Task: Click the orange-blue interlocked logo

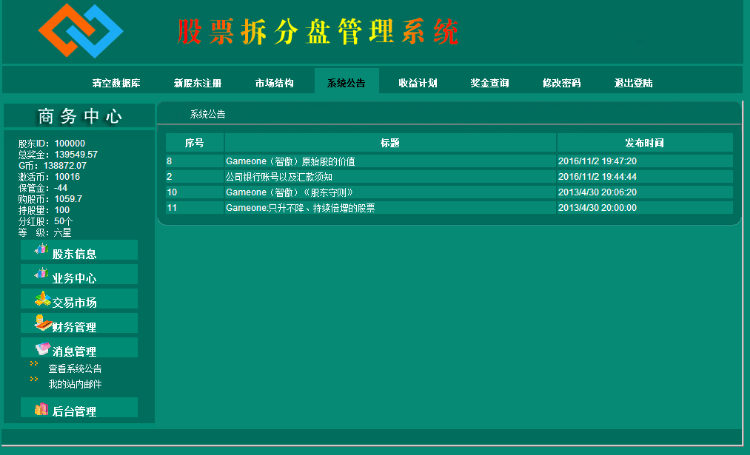Action: [x=81, y=31]
